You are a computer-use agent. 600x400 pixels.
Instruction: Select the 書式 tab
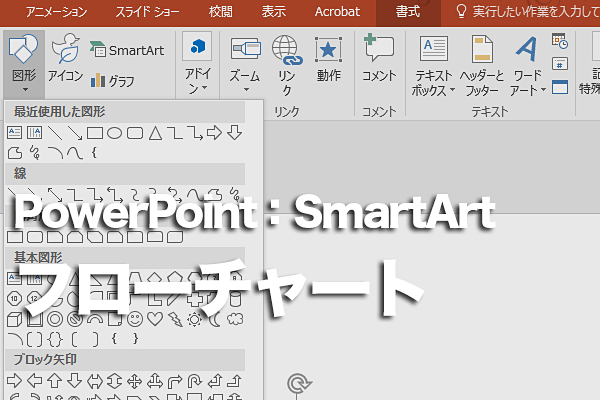[x=408, y=11]
